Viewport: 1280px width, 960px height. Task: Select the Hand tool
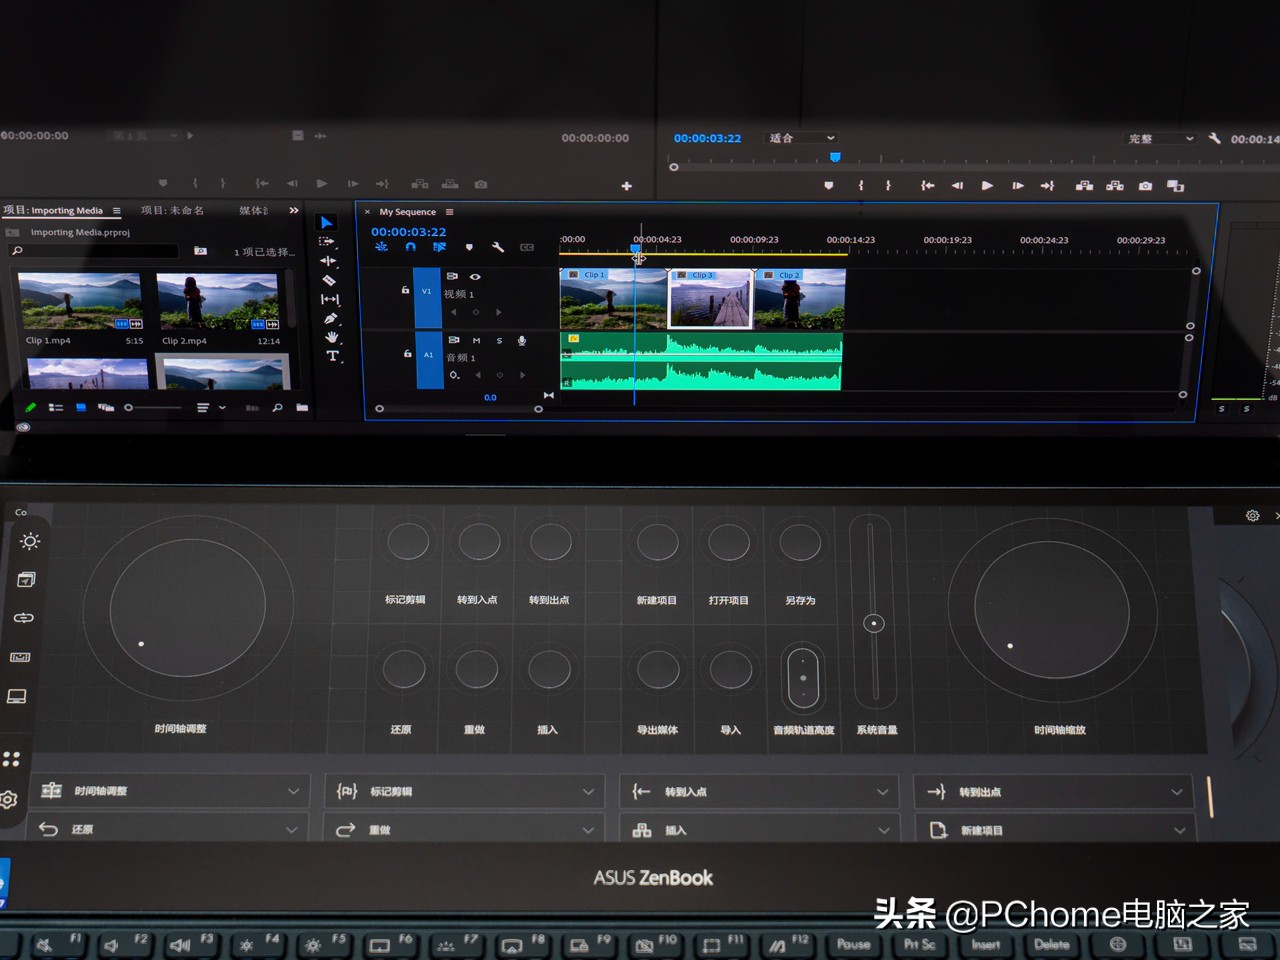[x=331, y=337]
